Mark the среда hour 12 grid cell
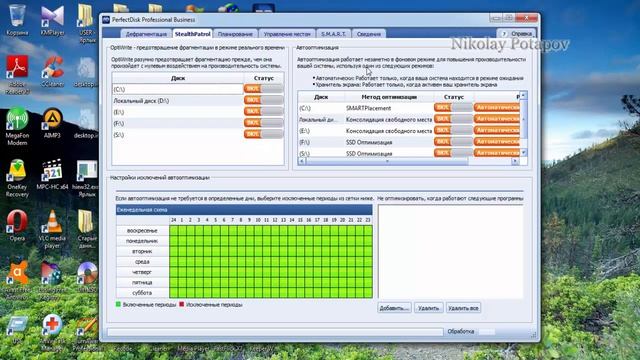This screenshot has height=360, width=640. (275, 262)
